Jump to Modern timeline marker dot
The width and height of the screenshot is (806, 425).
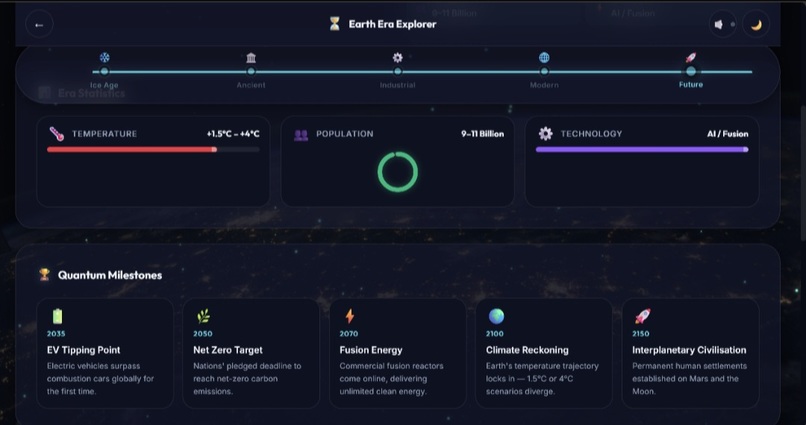coord(544,71)
